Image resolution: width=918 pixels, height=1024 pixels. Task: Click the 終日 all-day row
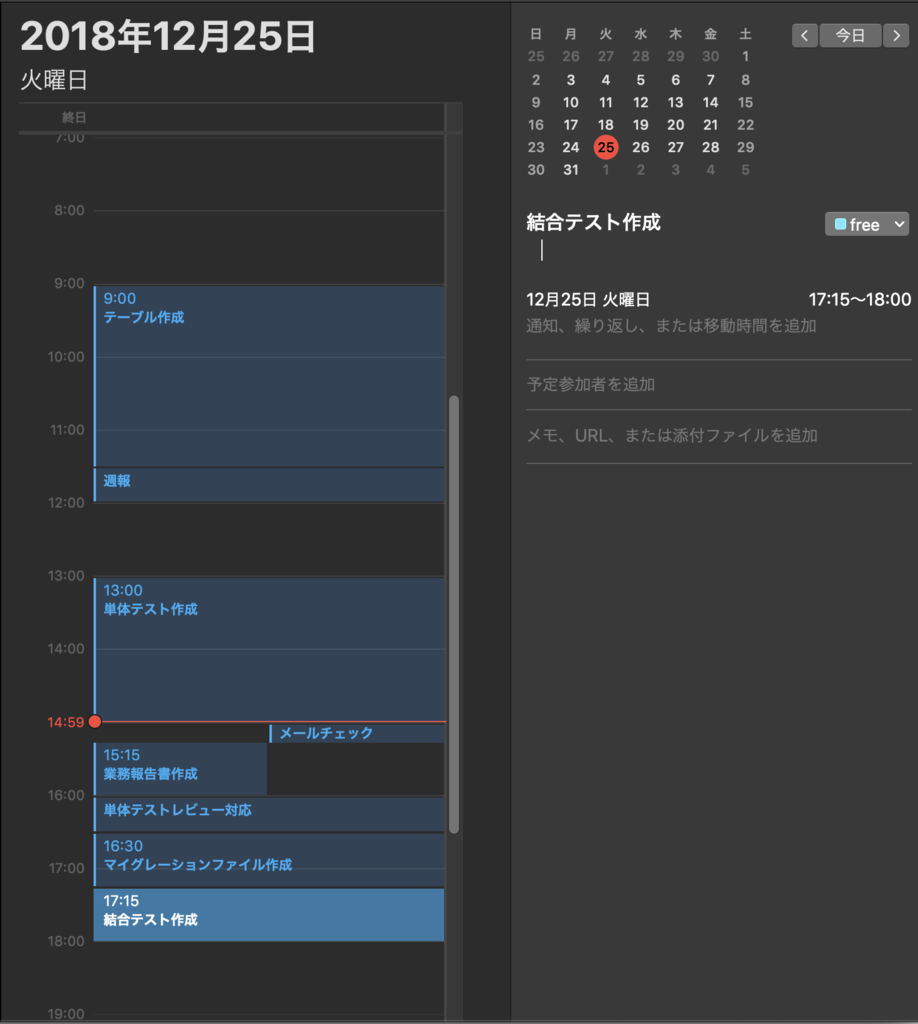(232, 118)
